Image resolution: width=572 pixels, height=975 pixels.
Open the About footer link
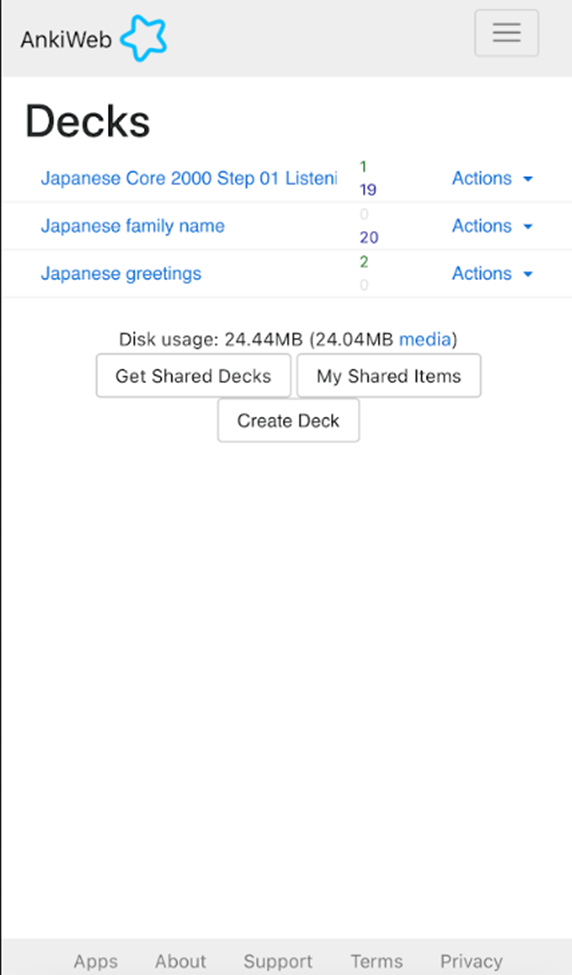[180, 961]
